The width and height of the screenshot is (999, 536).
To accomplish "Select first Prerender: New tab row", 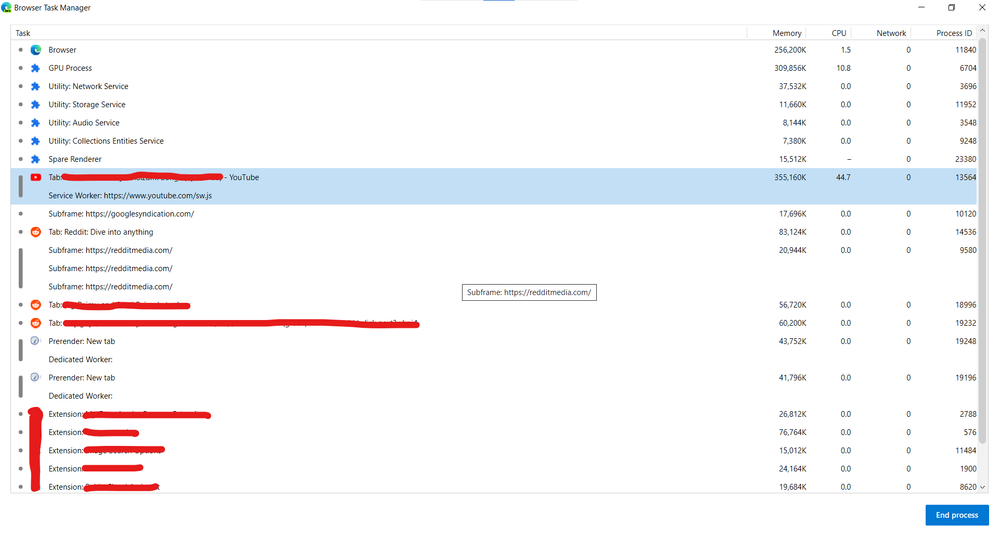I will [494, 341].
